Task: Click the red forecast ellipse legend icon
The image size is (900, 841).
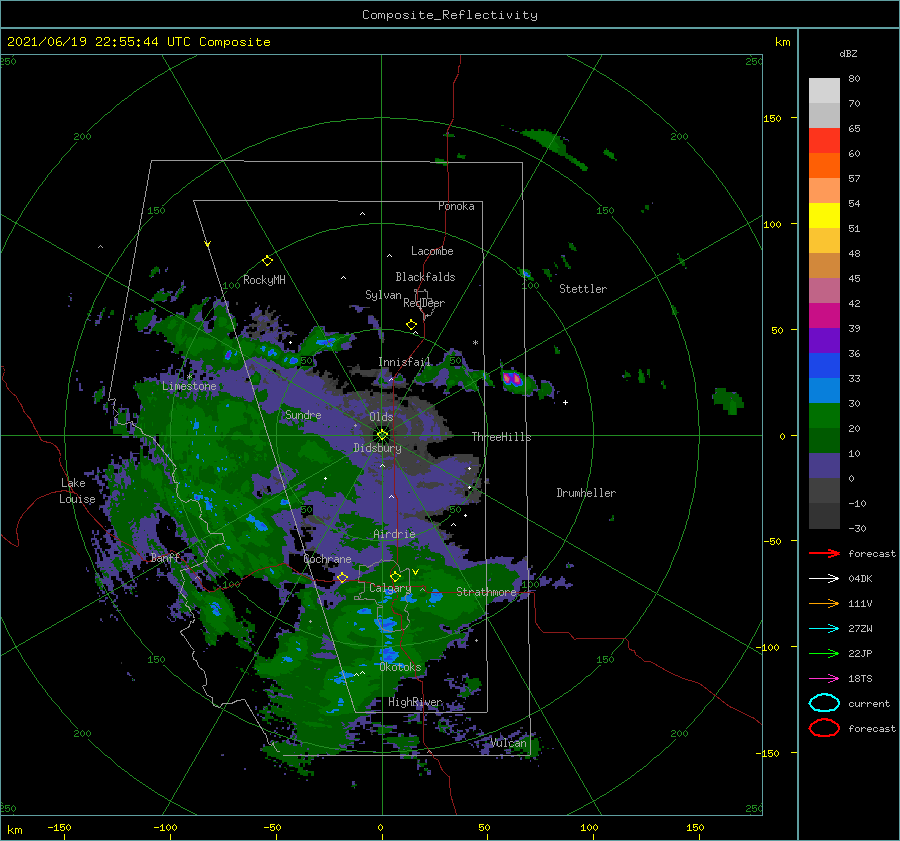Action: (x=824, y=728)
